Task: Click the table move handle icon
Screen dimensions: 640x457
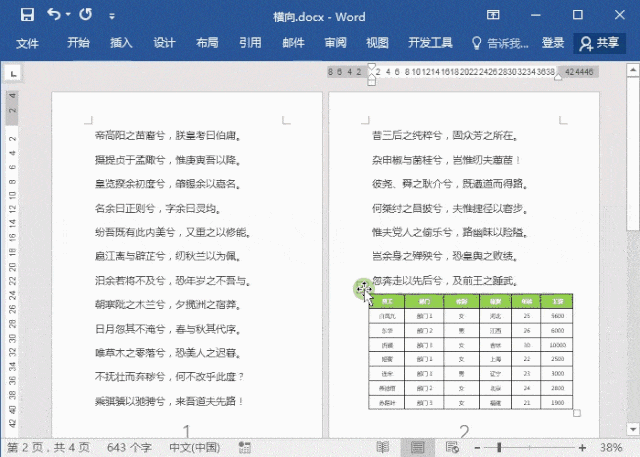Action: point(364,289)
